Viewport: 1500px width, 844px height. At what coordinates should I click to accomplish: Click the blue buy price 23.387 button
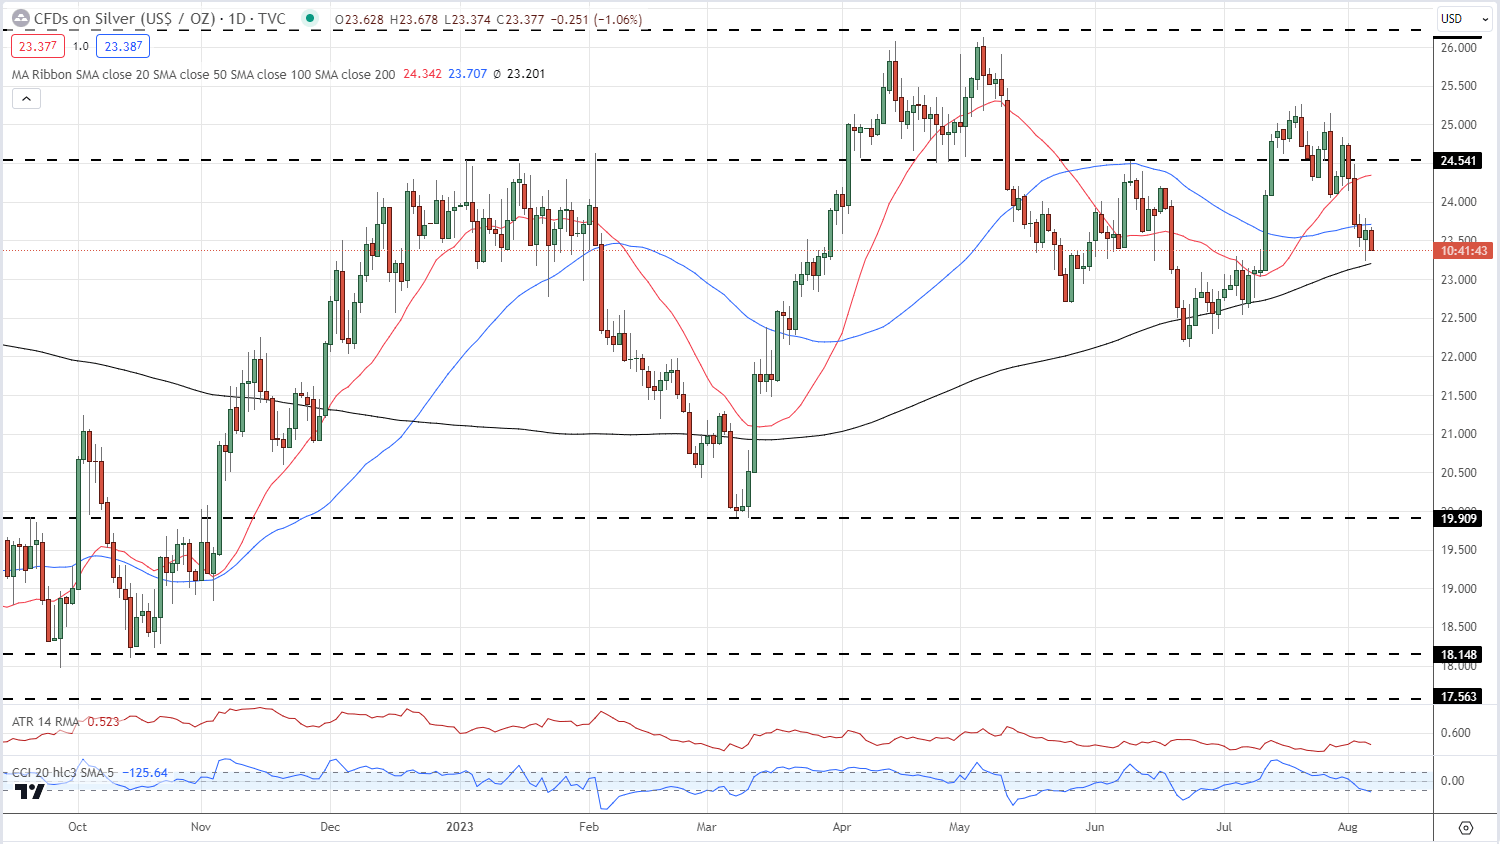coord(123,46)
